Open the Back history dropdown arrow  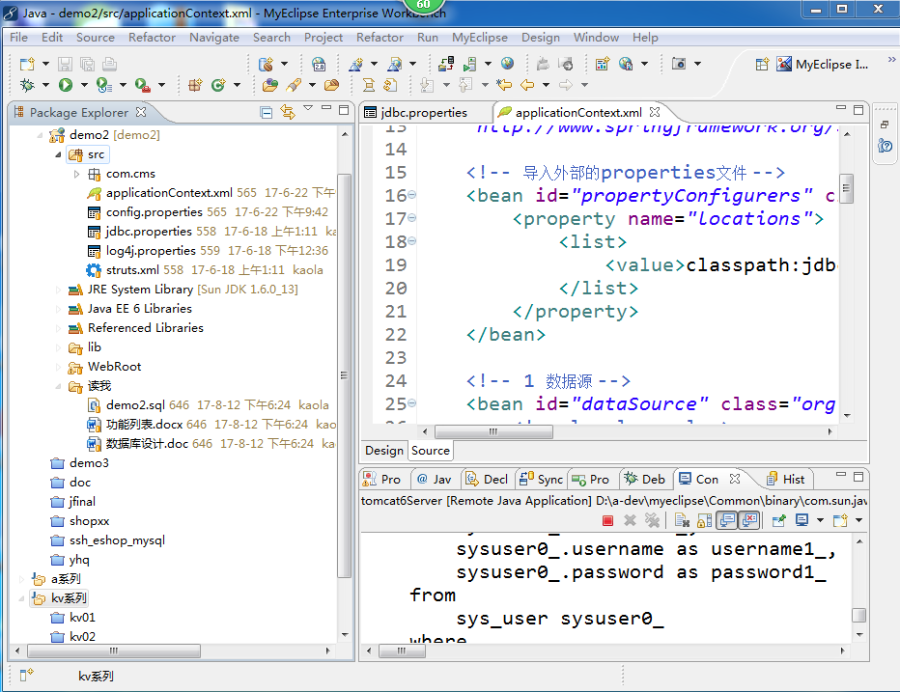(x=546, y=85)
